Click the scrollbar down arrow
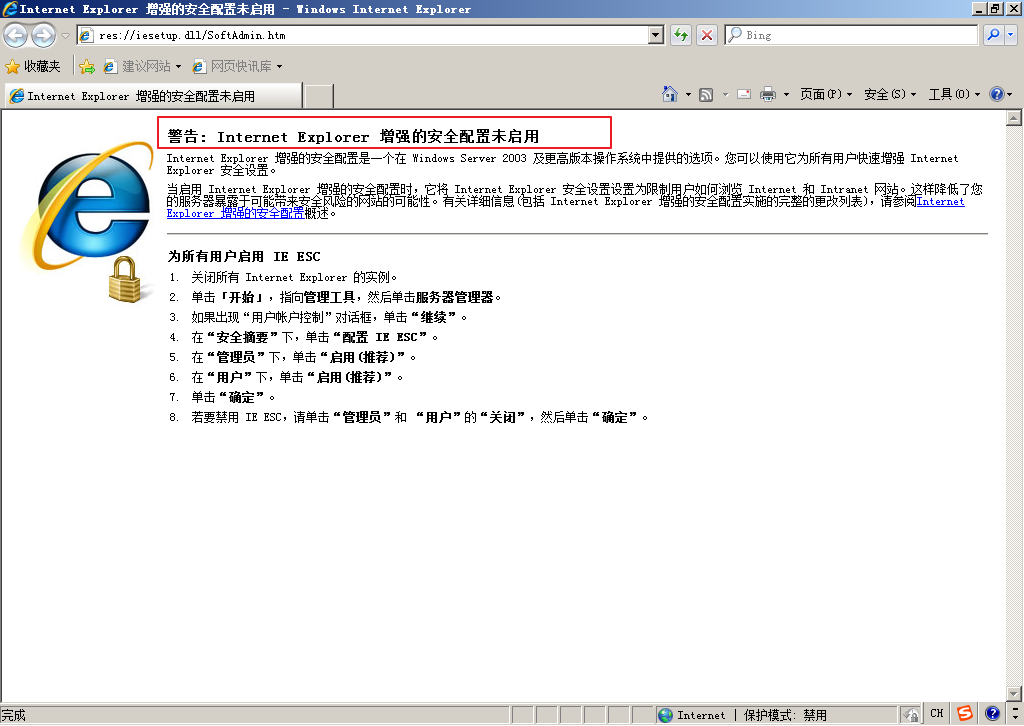Viewport: 1024px width, 726px height. point(1014,693)
